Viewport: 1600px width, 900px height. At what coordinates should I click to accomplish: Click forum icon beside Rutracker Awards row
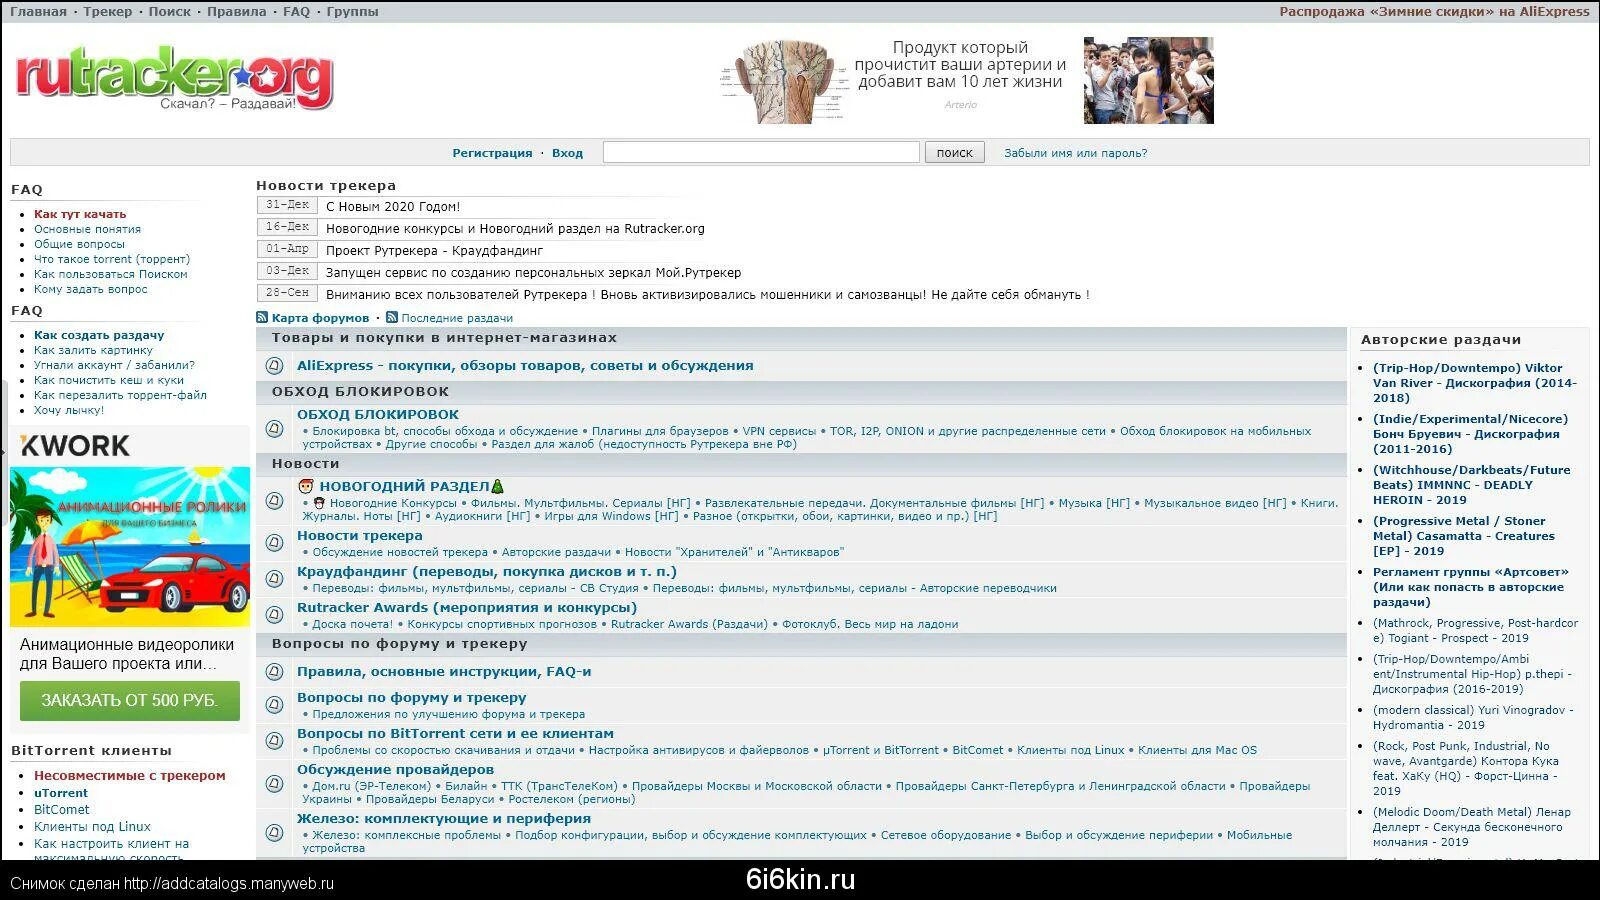[274, 615]
